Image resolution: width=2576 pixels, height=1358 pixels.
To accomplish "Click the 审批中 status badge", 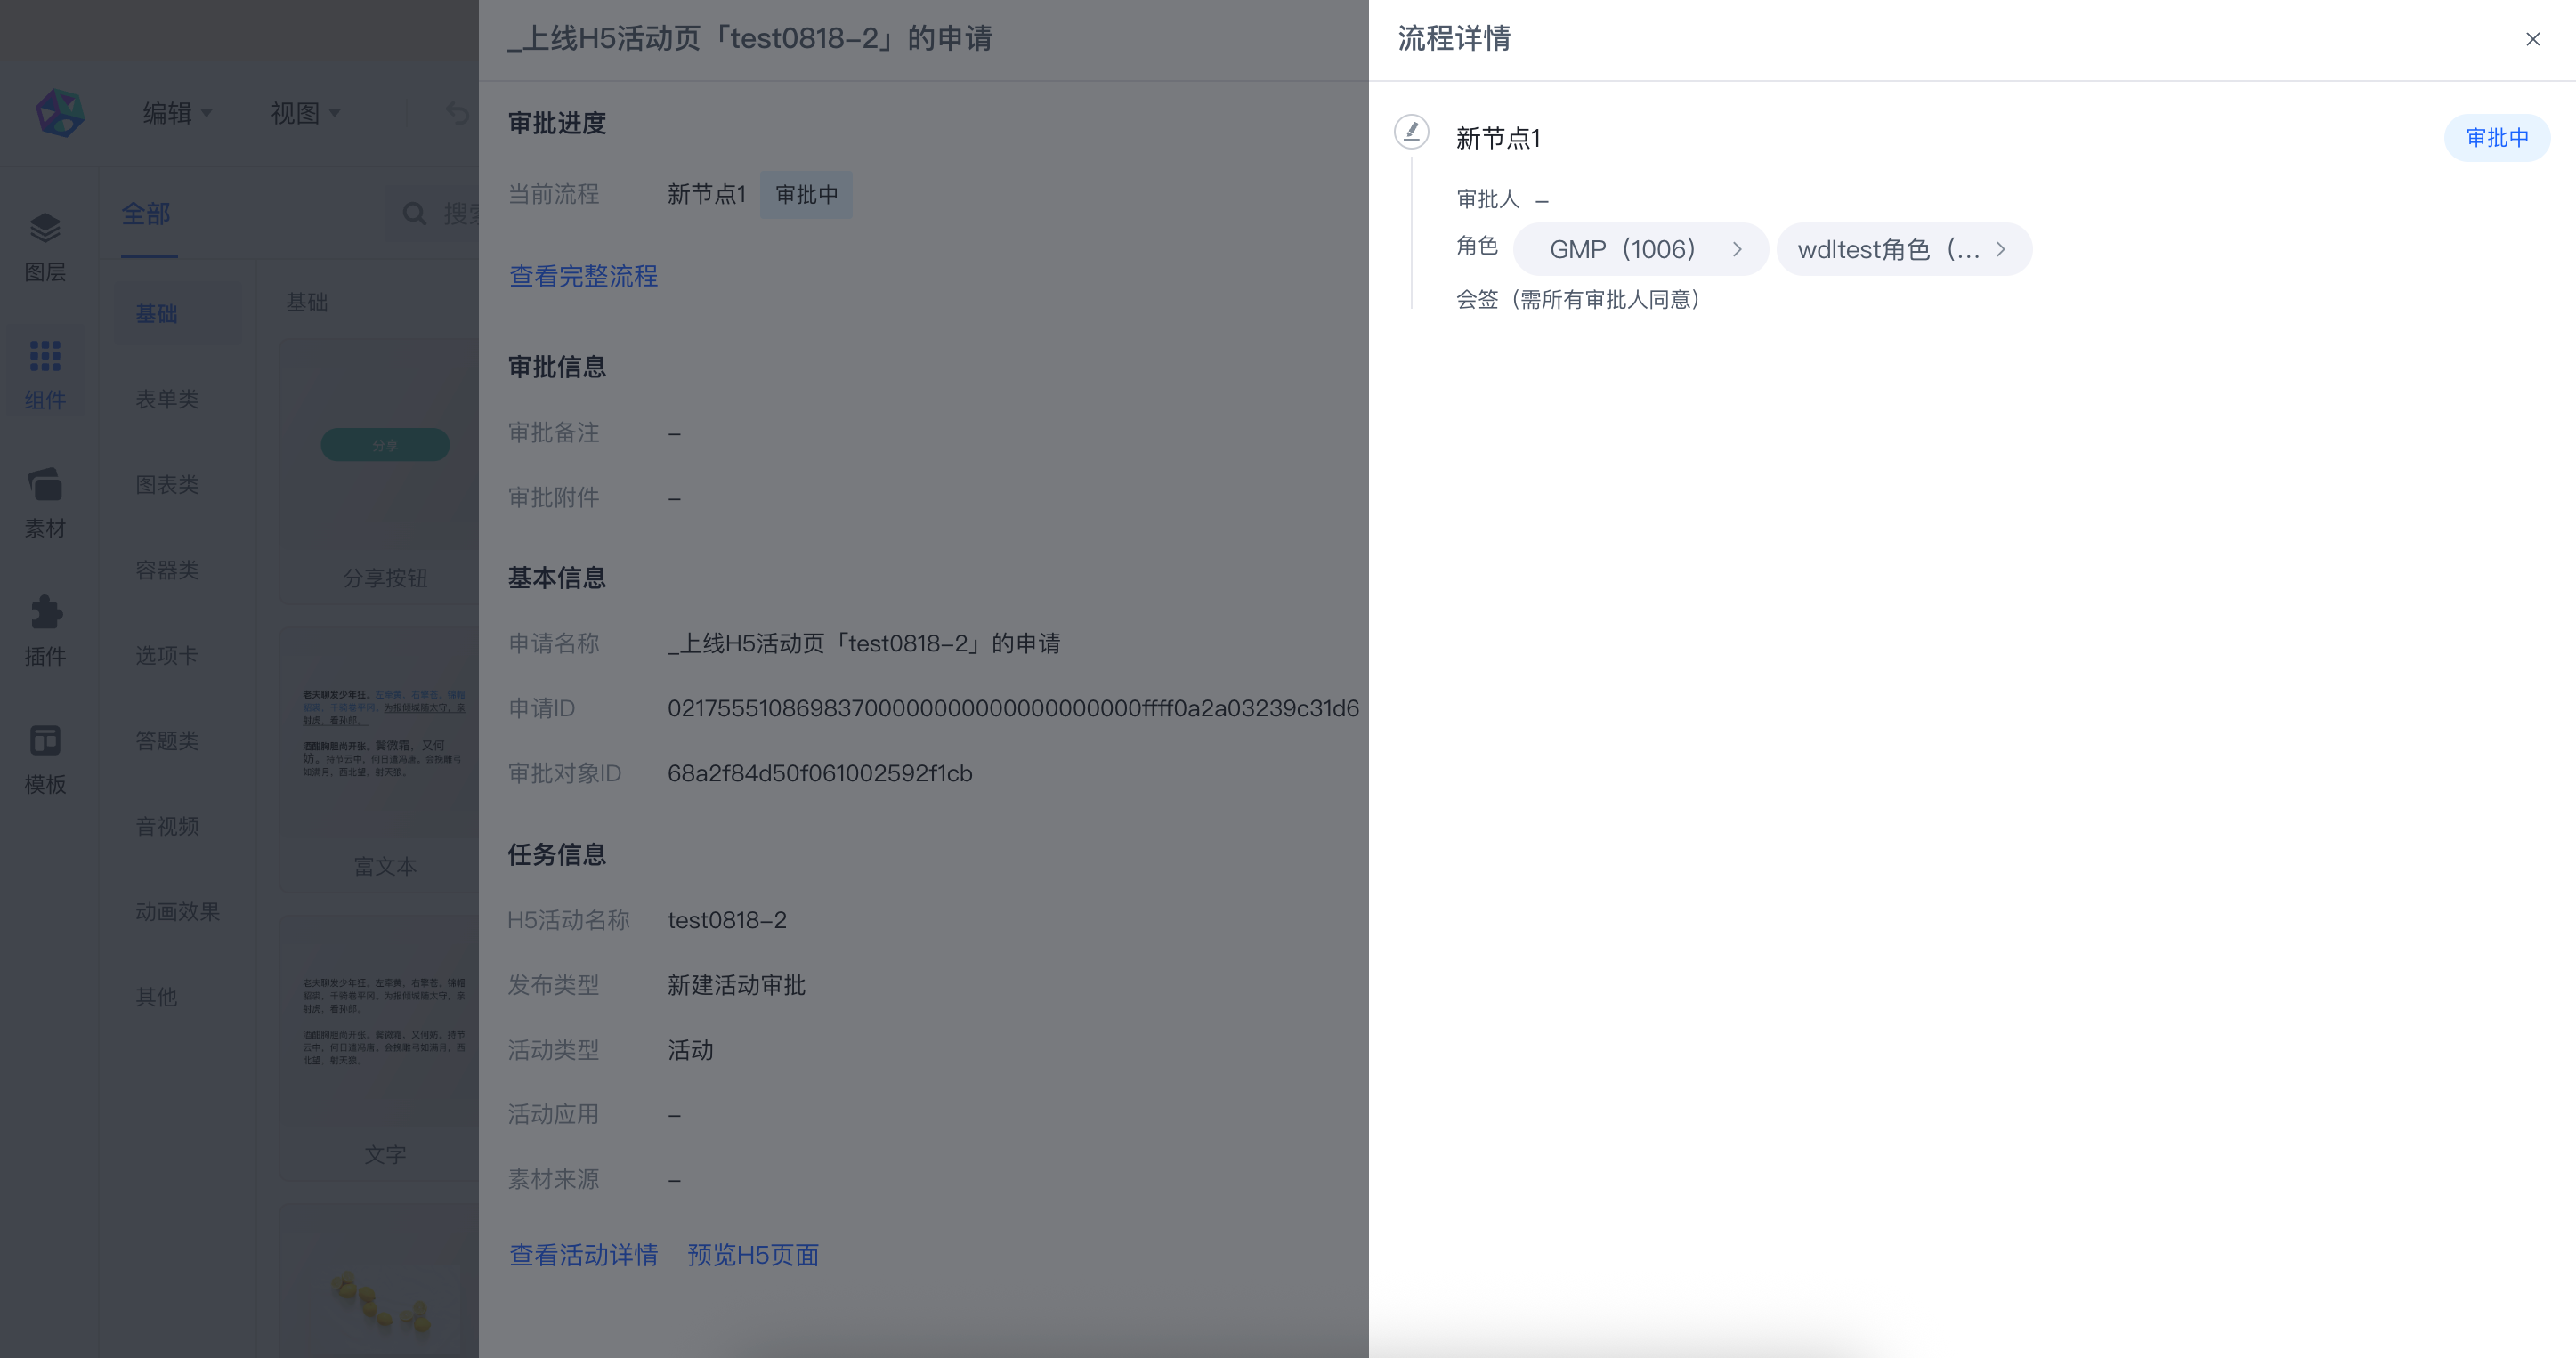I will [x=2496, y=138].
